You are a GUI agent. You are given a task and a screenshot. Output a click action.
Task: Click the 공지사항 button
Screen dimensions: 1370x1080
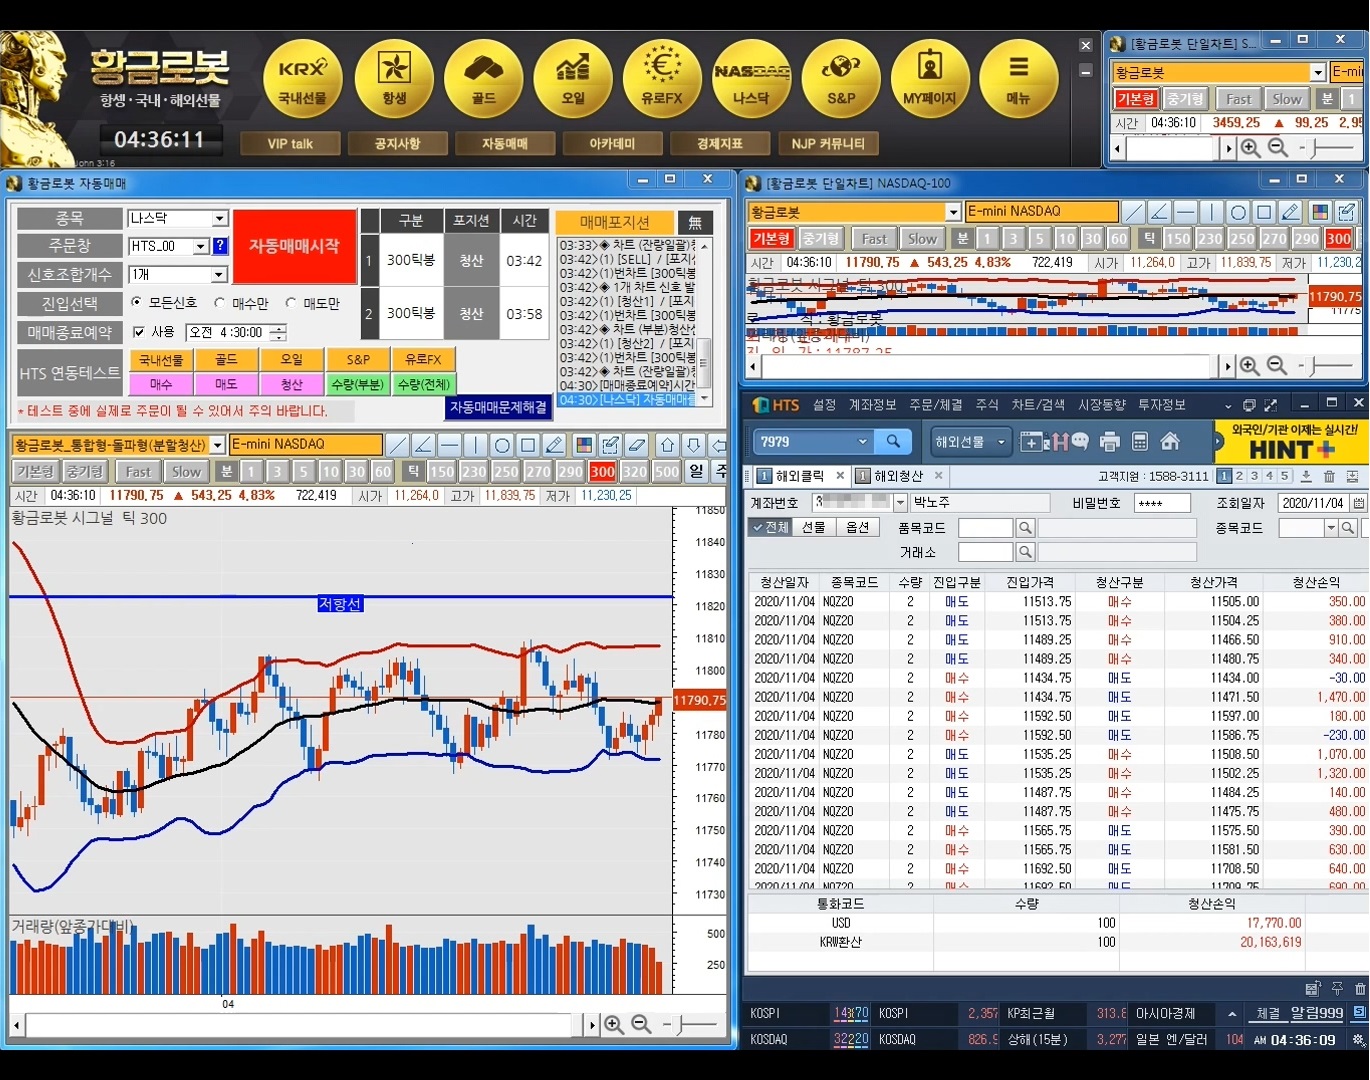point(397,144)
